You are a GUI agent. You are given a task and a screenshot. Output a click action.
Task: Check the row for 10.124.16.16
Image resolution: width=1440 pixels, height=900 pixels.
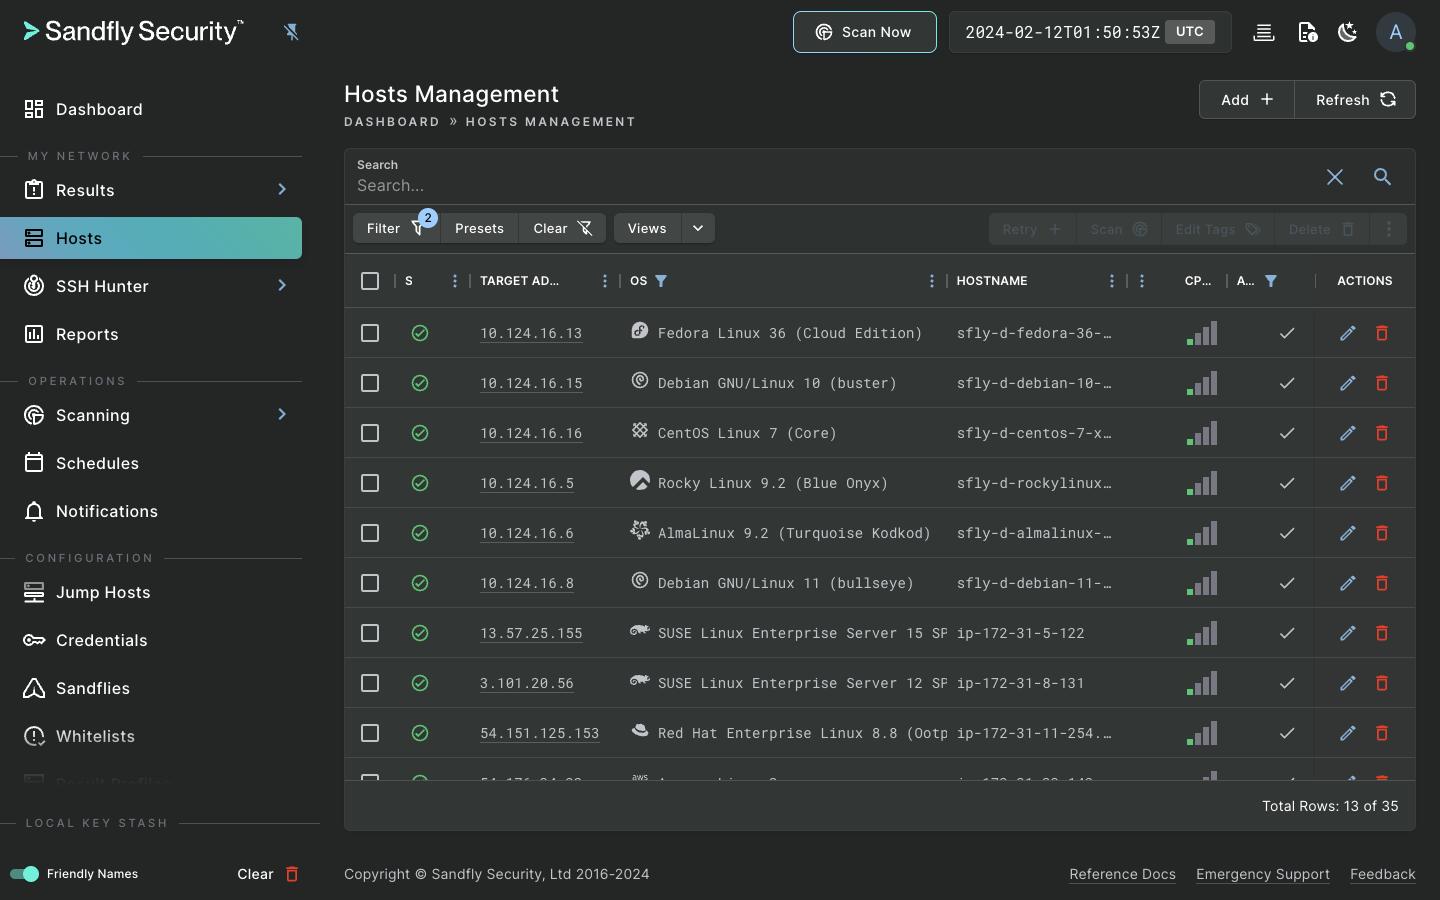click(x=370, y=433)
